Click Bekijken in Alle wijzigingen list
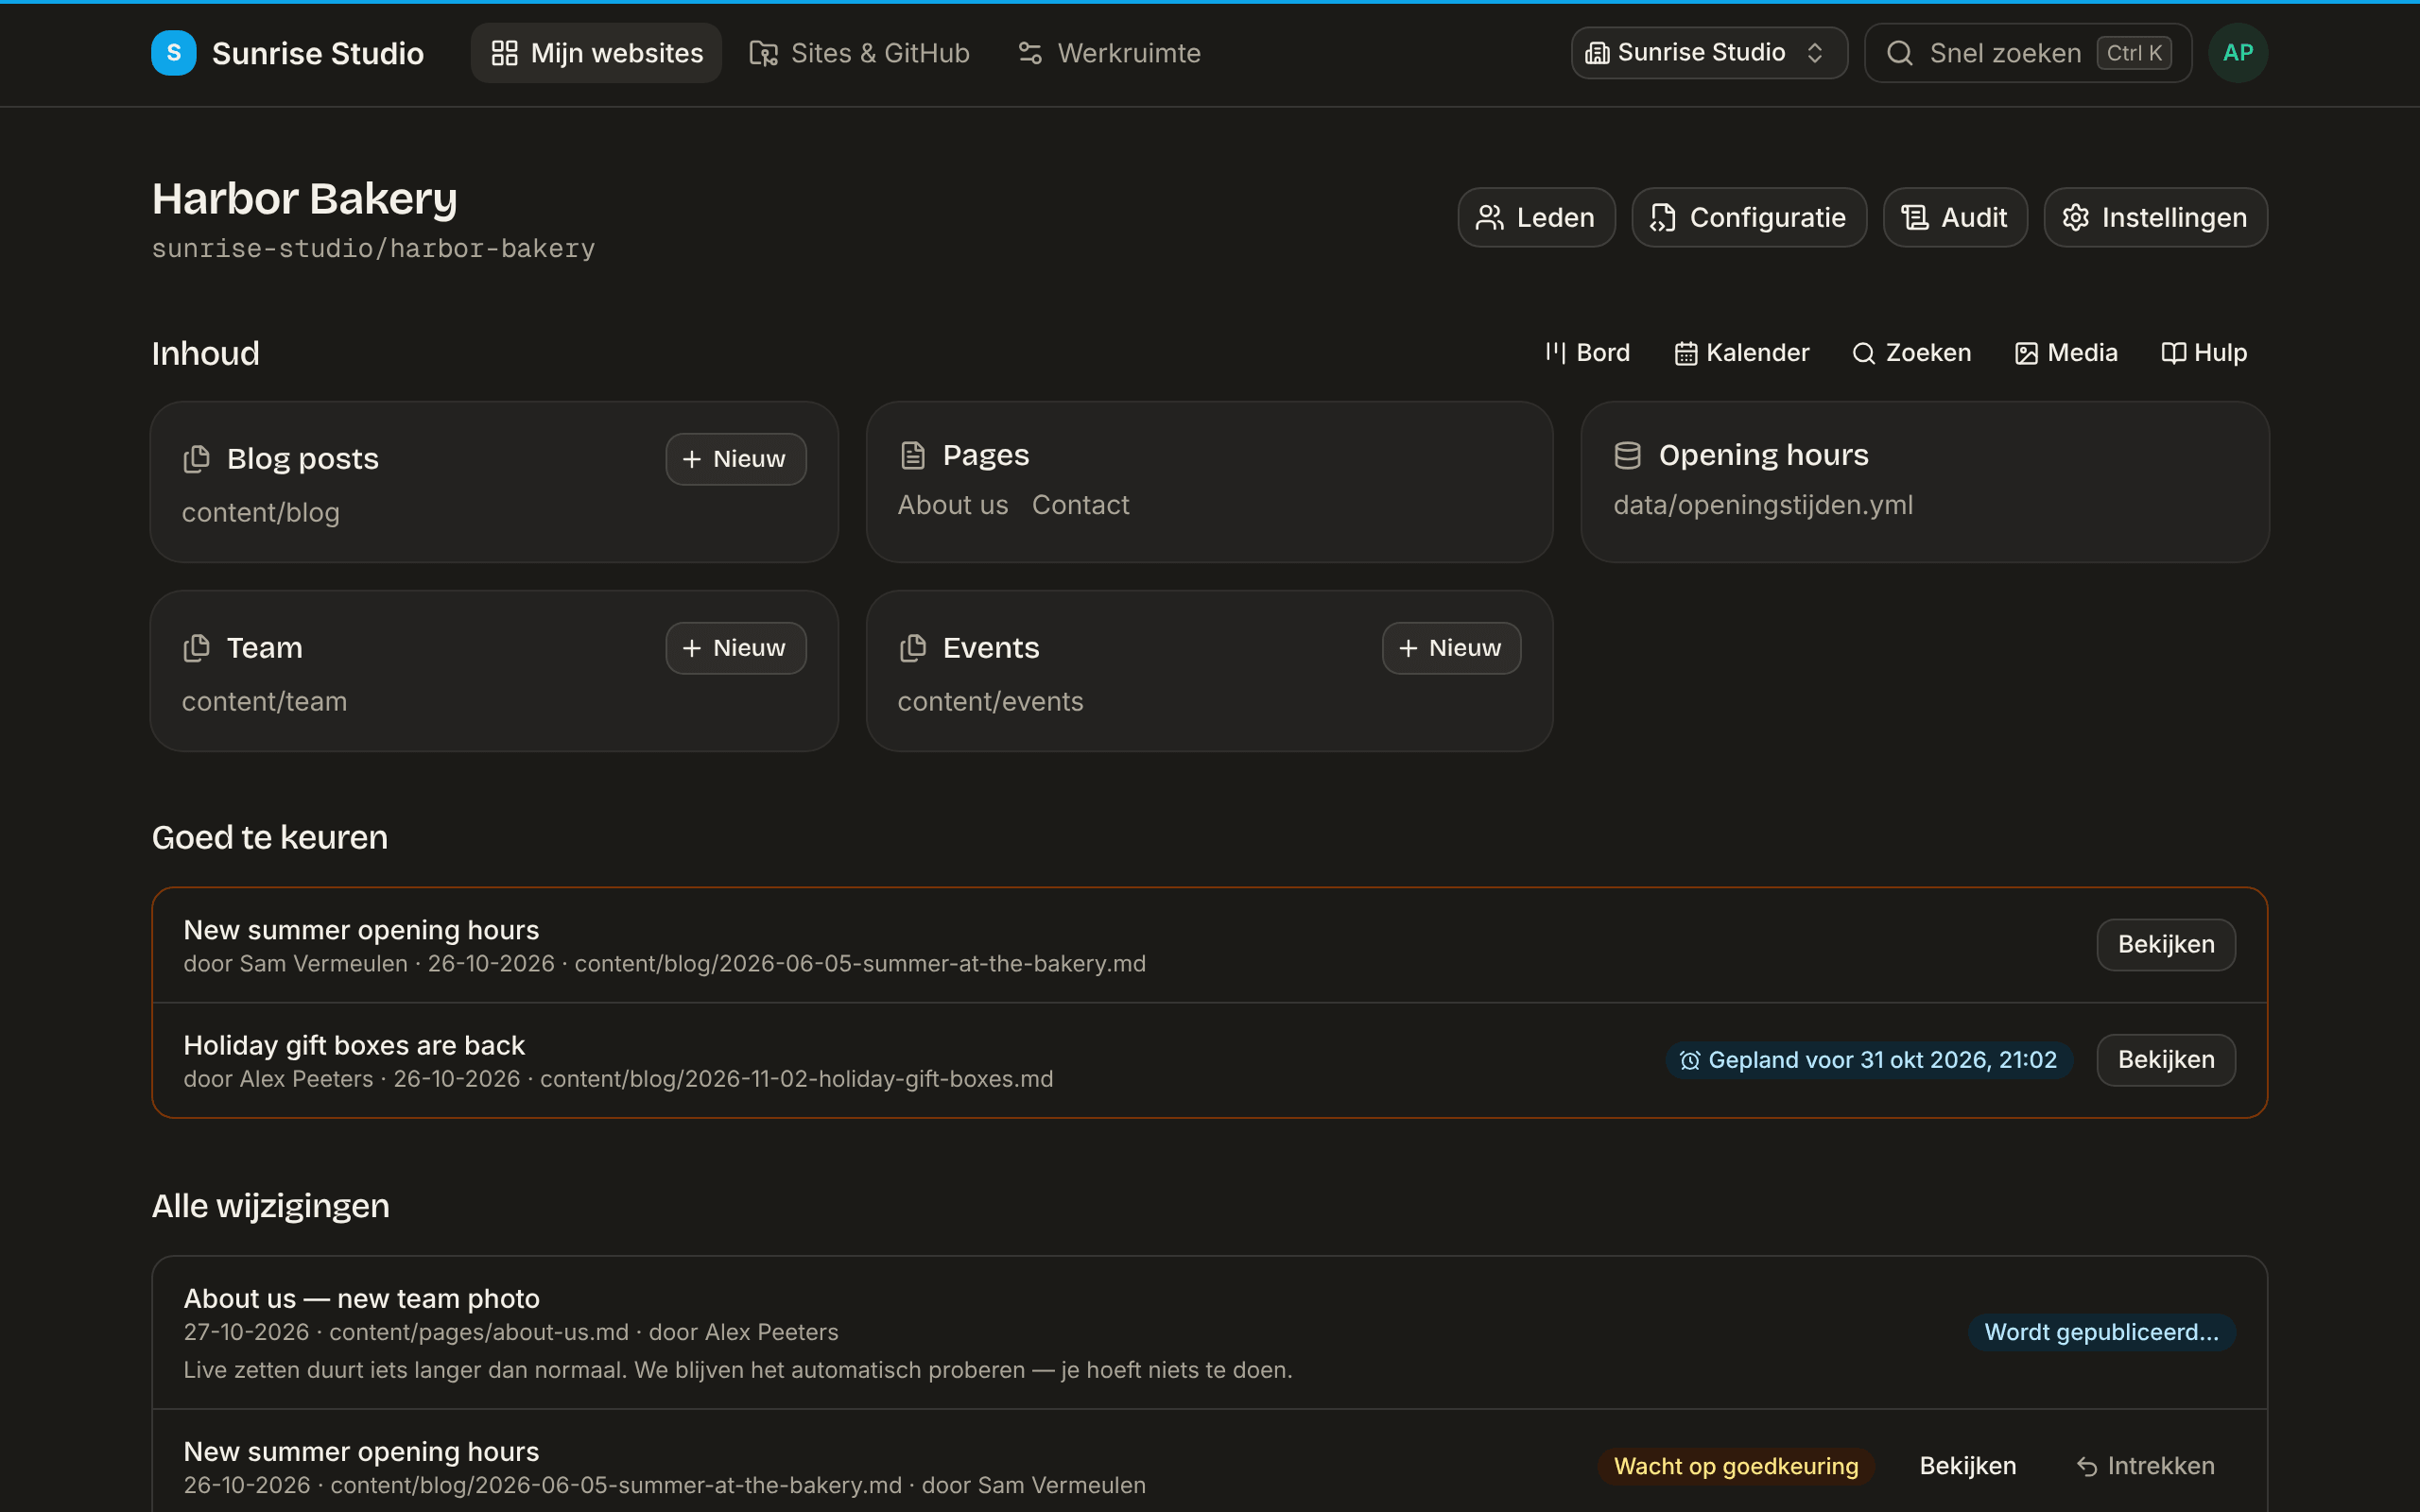Screen dimensions: 2420x1512 1967,1466
